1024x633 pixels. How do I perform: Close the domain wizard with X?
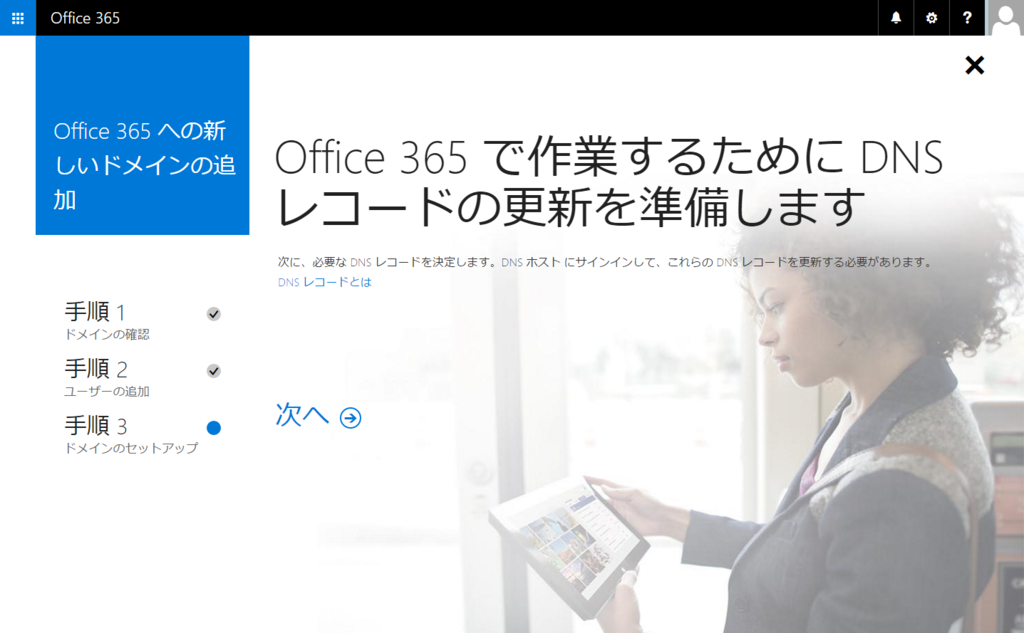[x=974, y=65]
